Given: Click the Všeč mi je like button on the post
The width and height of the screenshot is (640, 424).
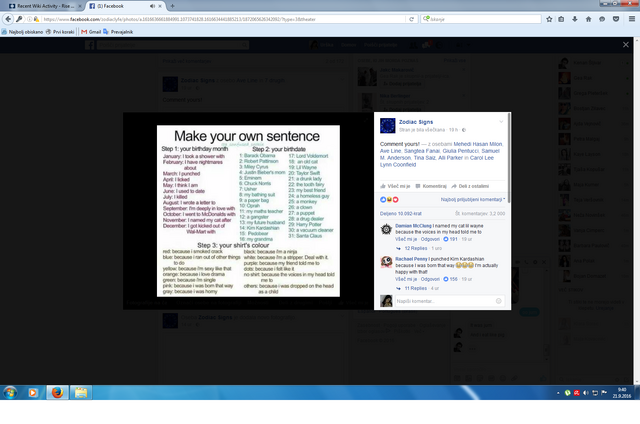Looking at the screenshot, I should (x=395, y=186).
